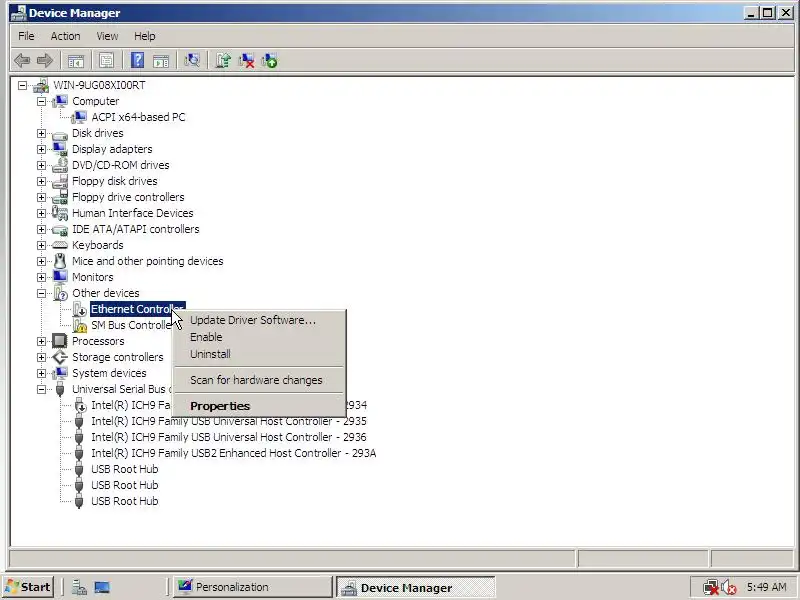This screenshot has height=600, width=800.
Task: Choose Scan for hardware changes in context menu
Action: pos(259,380)
